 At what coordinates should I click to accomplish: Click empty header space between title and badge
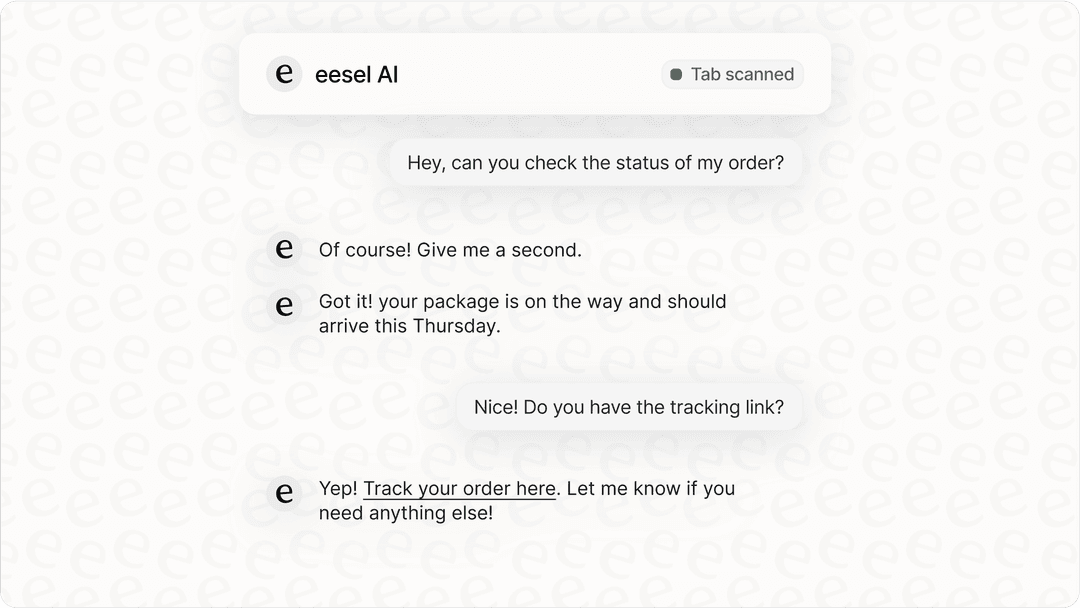[x=530, y=74]
